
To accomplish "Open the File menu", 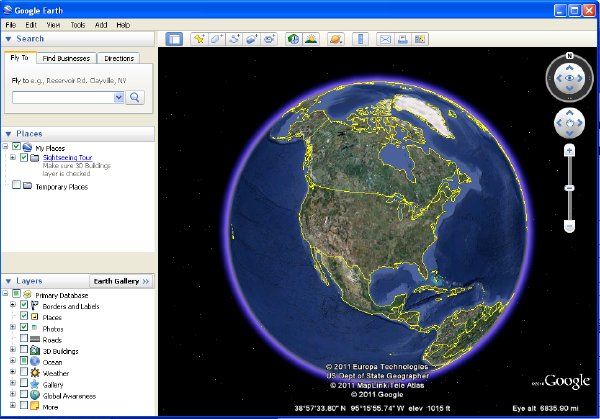I will click(11, 25).
